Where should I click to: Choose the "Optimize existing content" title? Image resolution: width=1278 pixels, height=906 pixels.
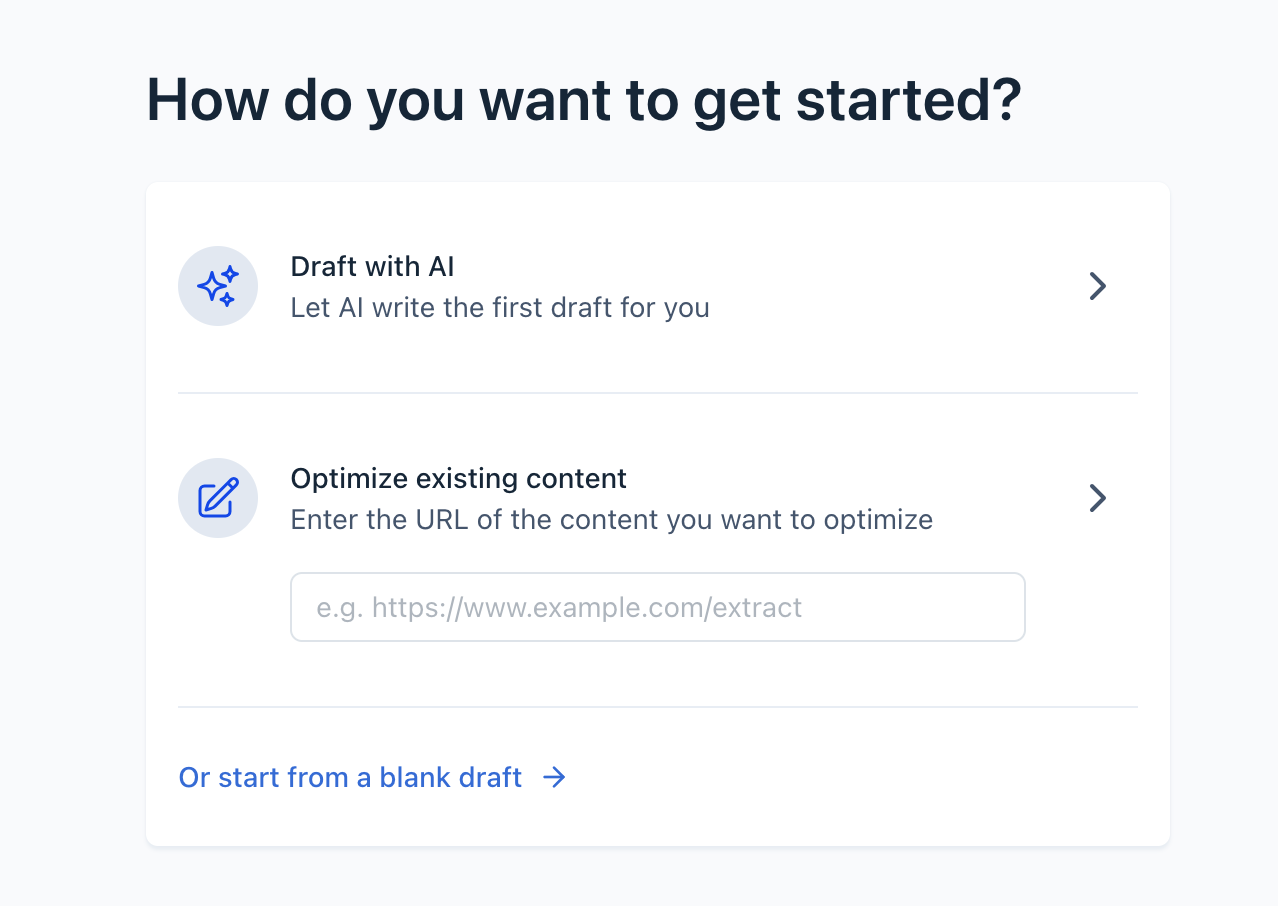coord(458,478)
